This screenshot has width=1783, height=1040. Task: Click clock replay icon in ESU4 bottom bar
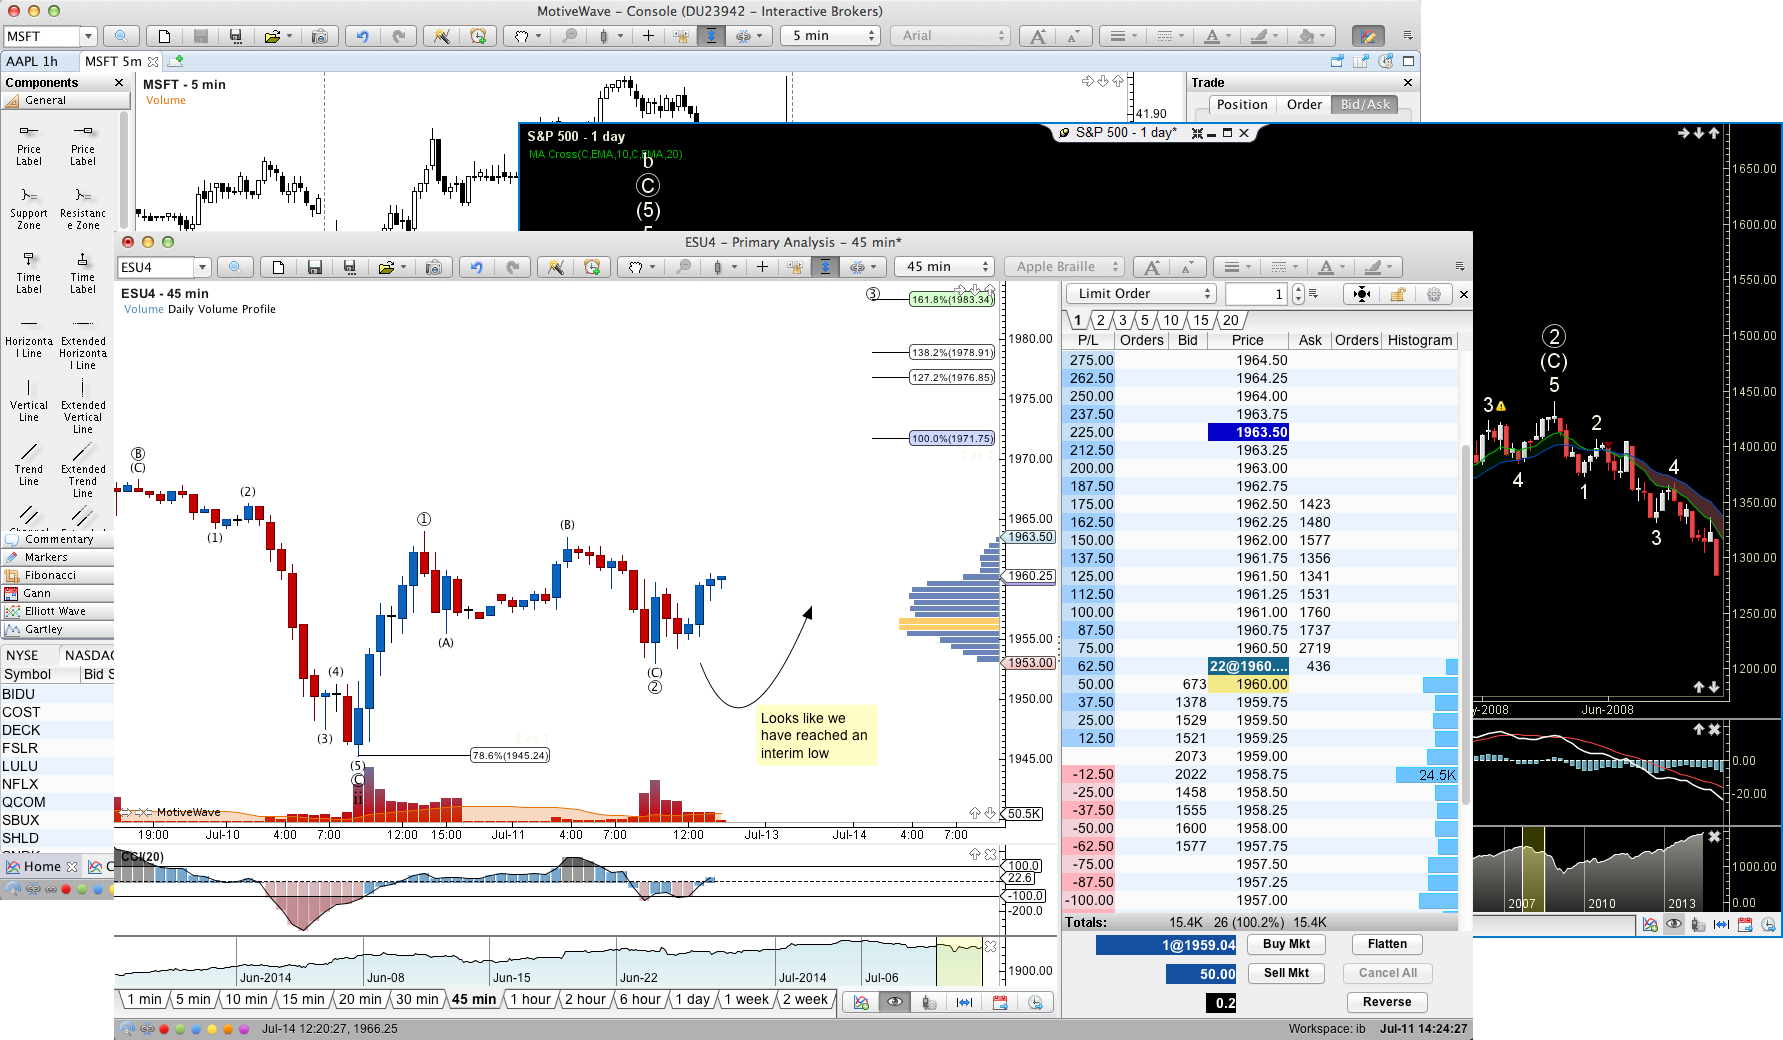pos(1035,1002)
